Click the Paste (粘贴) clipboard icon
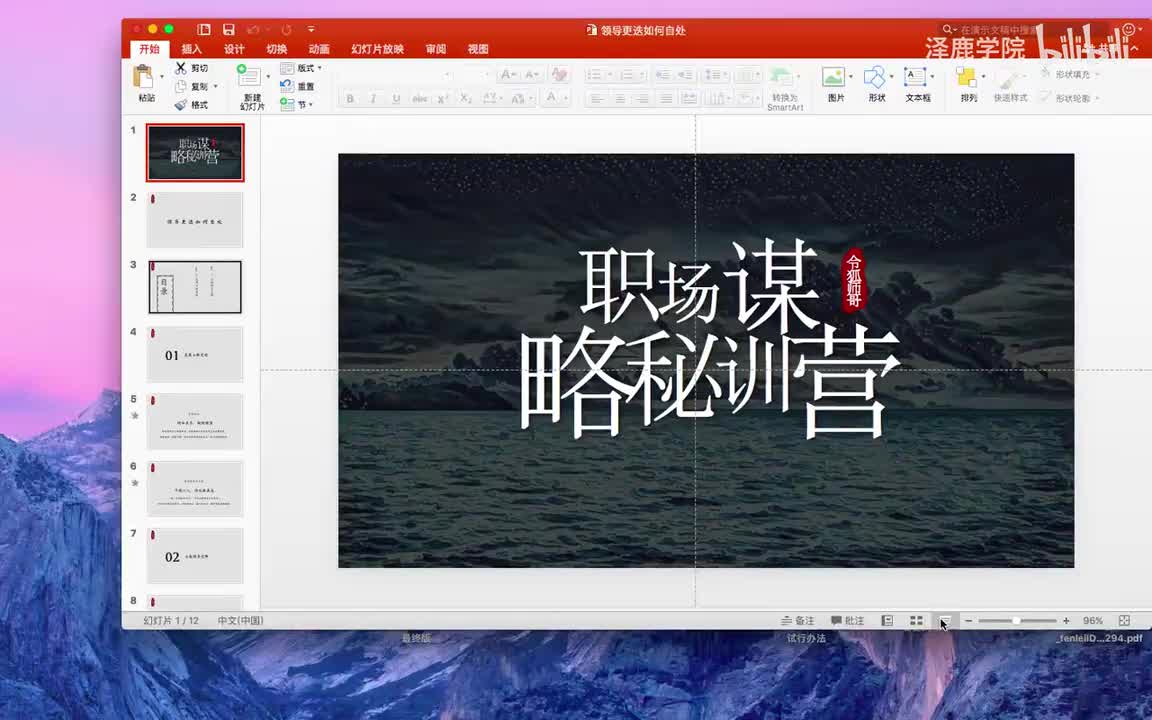This screenshot has height=720, width=1152. point(143,76)
